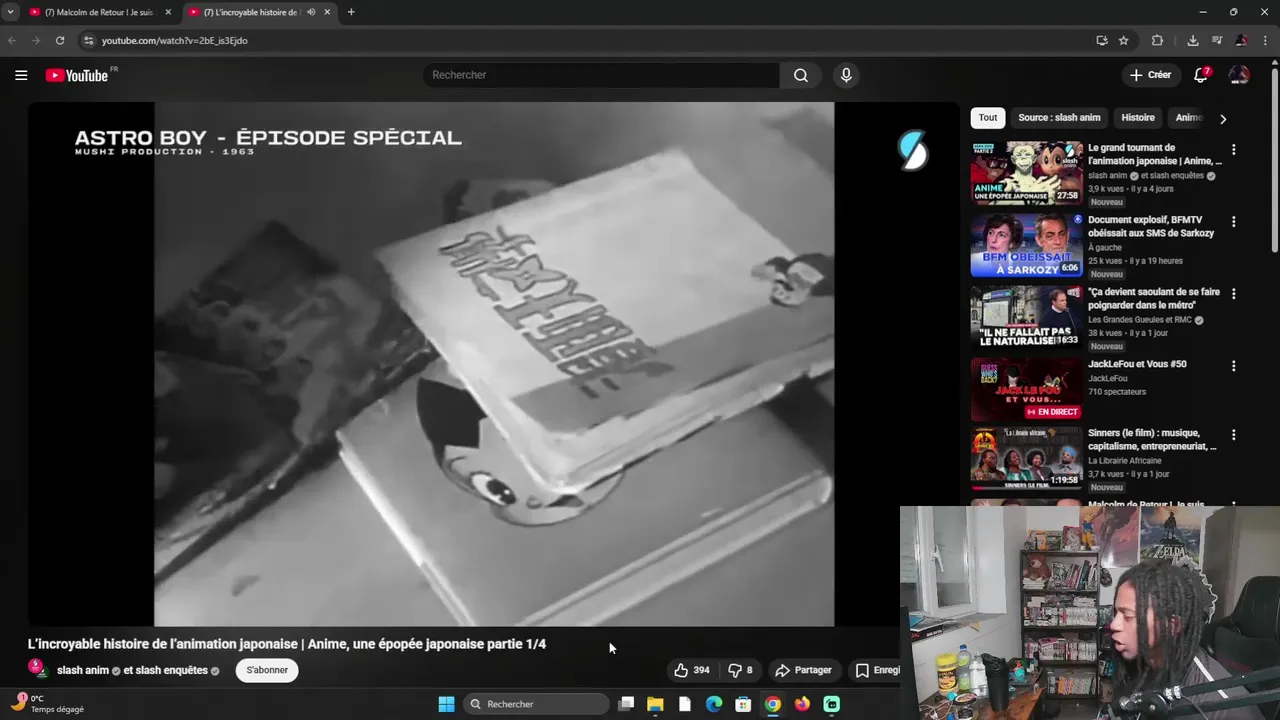This screenshot has height=720, width=1280.
Task: Open the tab search dropdown arrow
Action: click(x=10, y=12)
